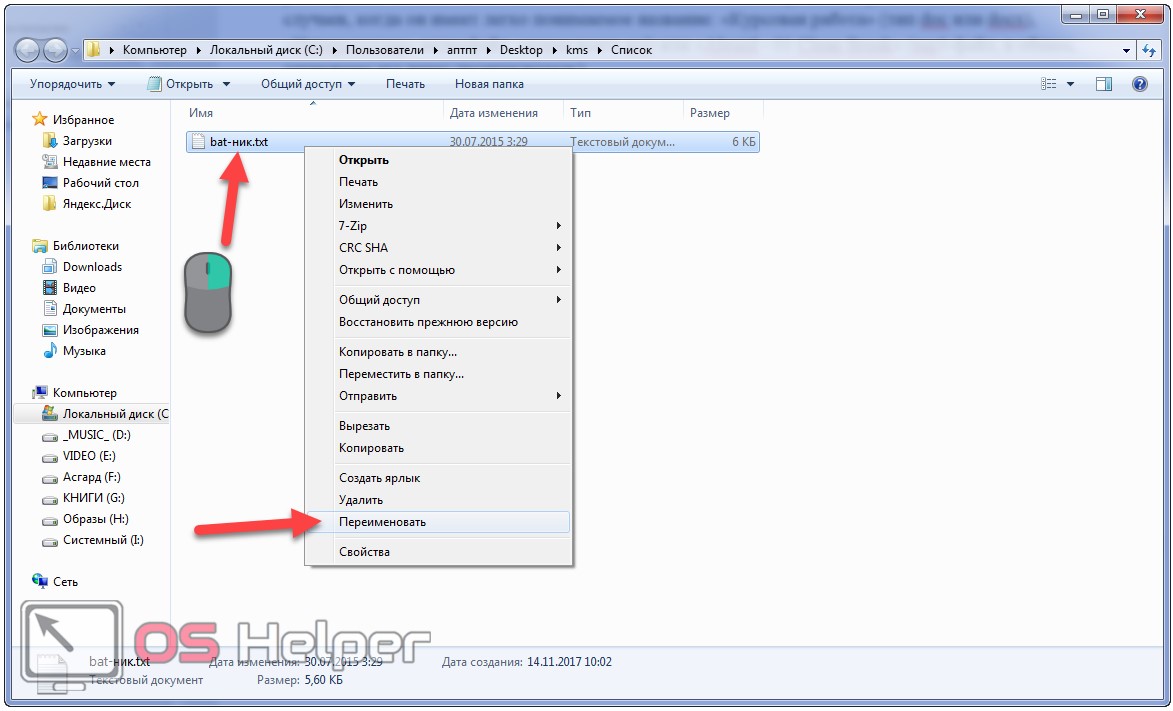The width and height of the screenshot is (1173, 711).
Task: Open Яндекс.Диск folder in sidebar
Action: (97, 204)
